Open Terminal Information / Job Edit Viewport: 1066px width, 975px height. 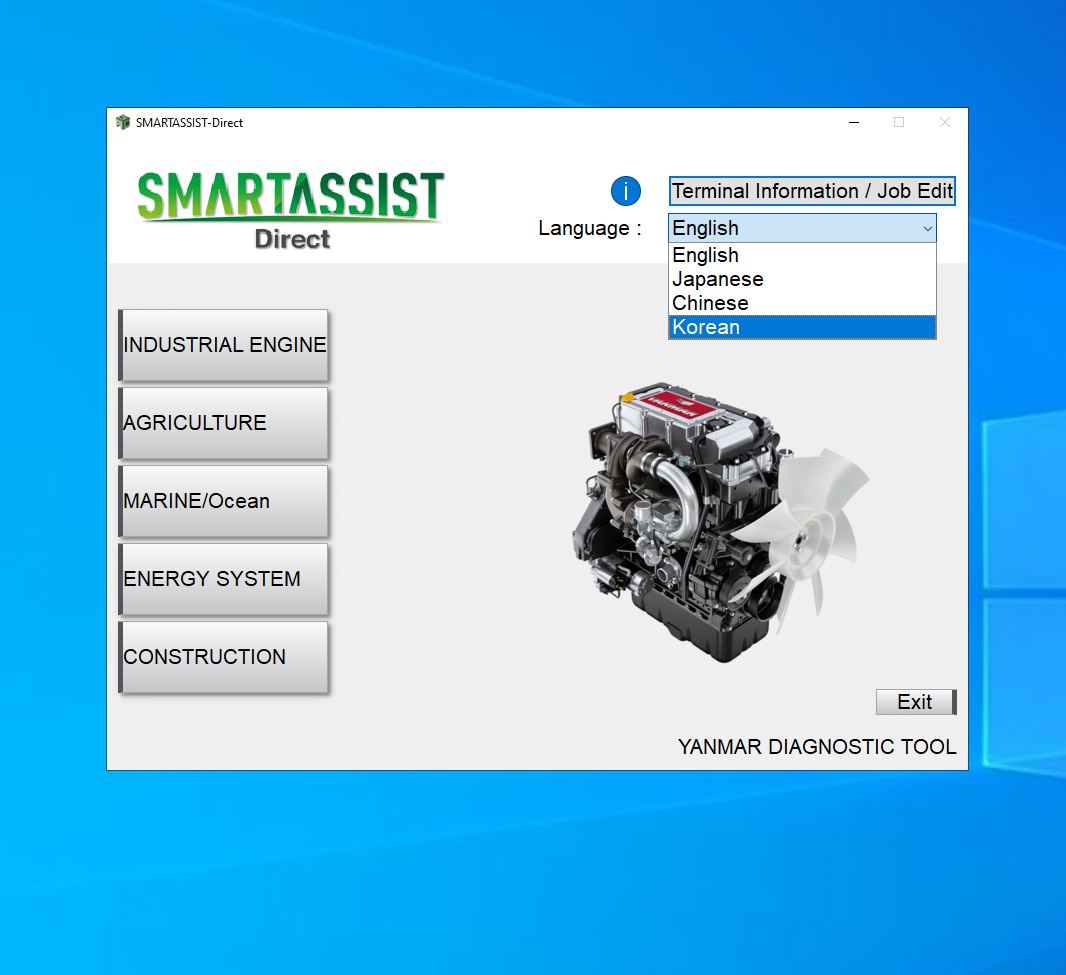pos(811,191)
